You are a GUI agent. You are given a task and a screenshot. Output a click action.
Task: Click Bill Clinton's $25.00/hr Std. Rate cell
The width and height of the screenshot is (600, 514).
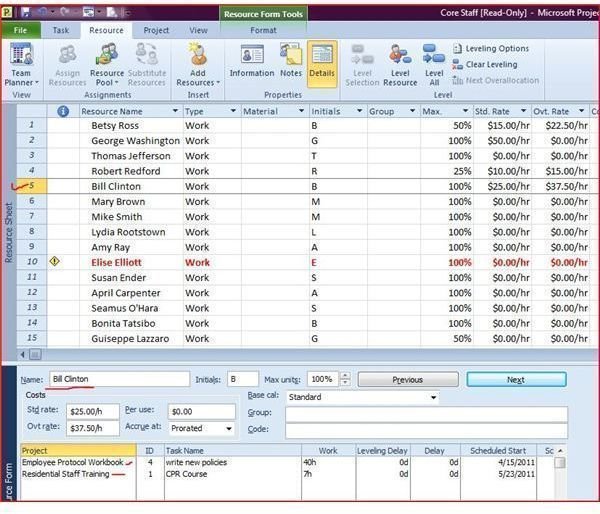pos(502,186)
